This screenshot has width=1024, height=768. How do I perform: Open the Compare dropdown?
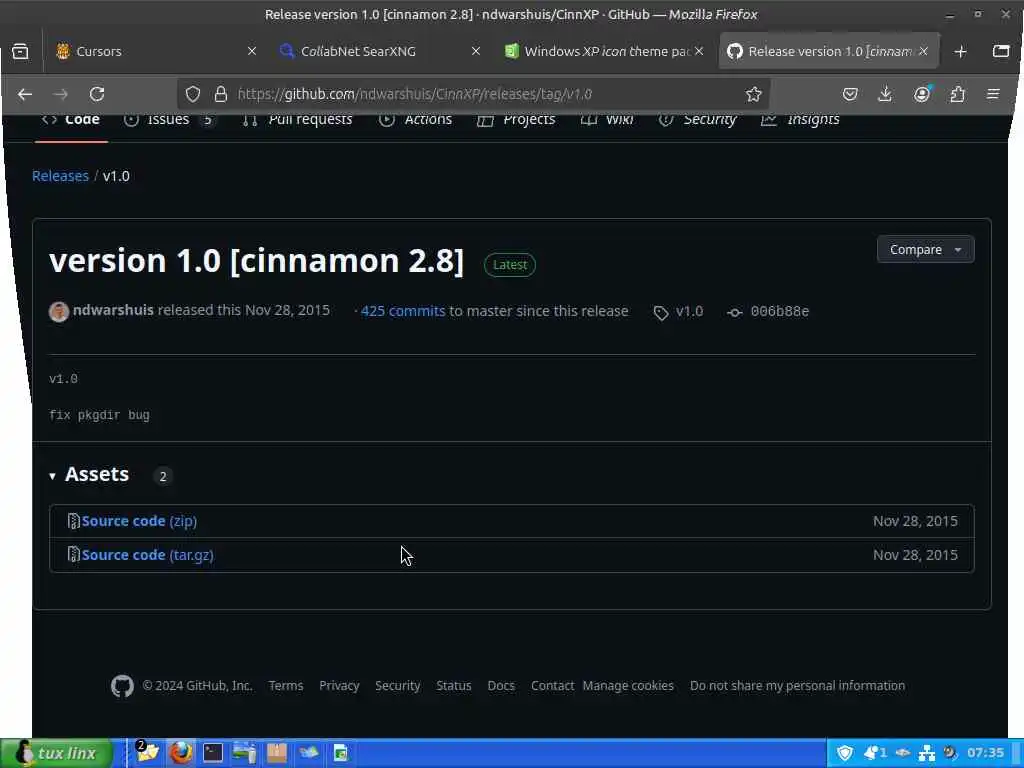point(925,249)
